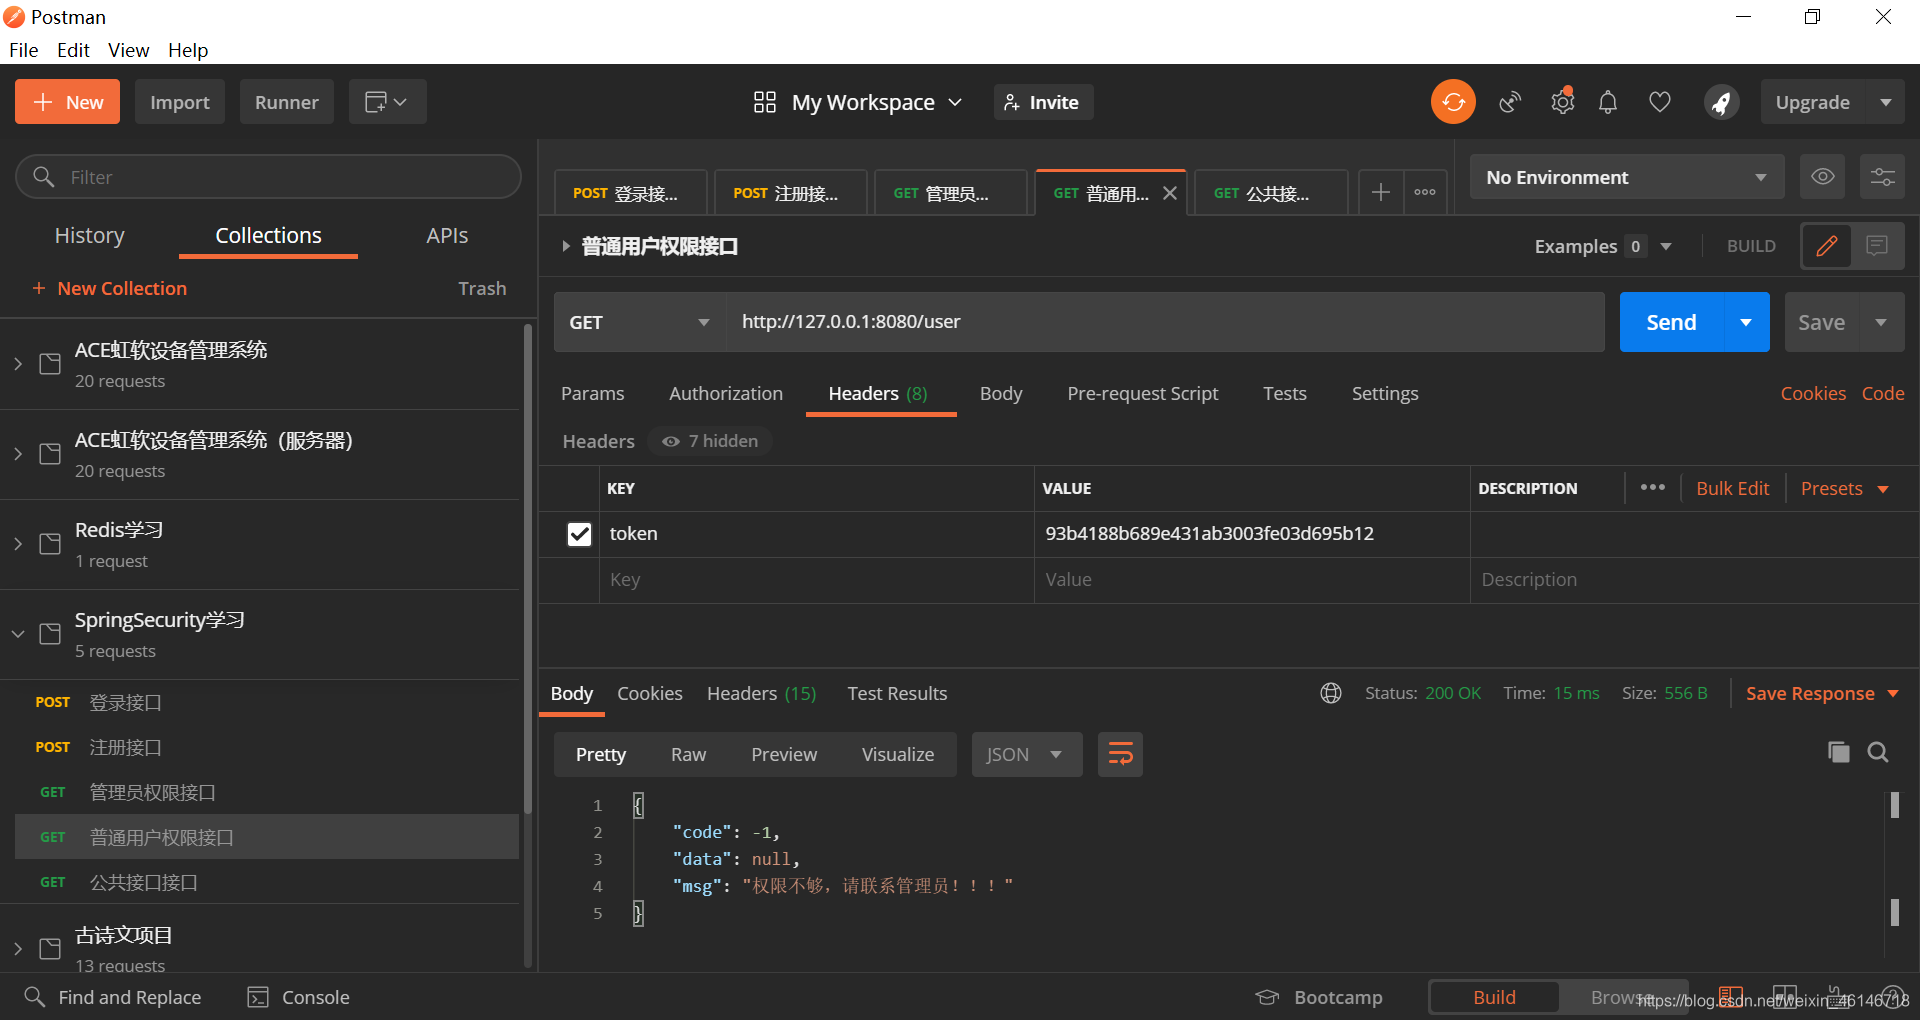Open the satellite capture requests icon
This screenshot has height=1020, width=1920.
(1510, 102)
